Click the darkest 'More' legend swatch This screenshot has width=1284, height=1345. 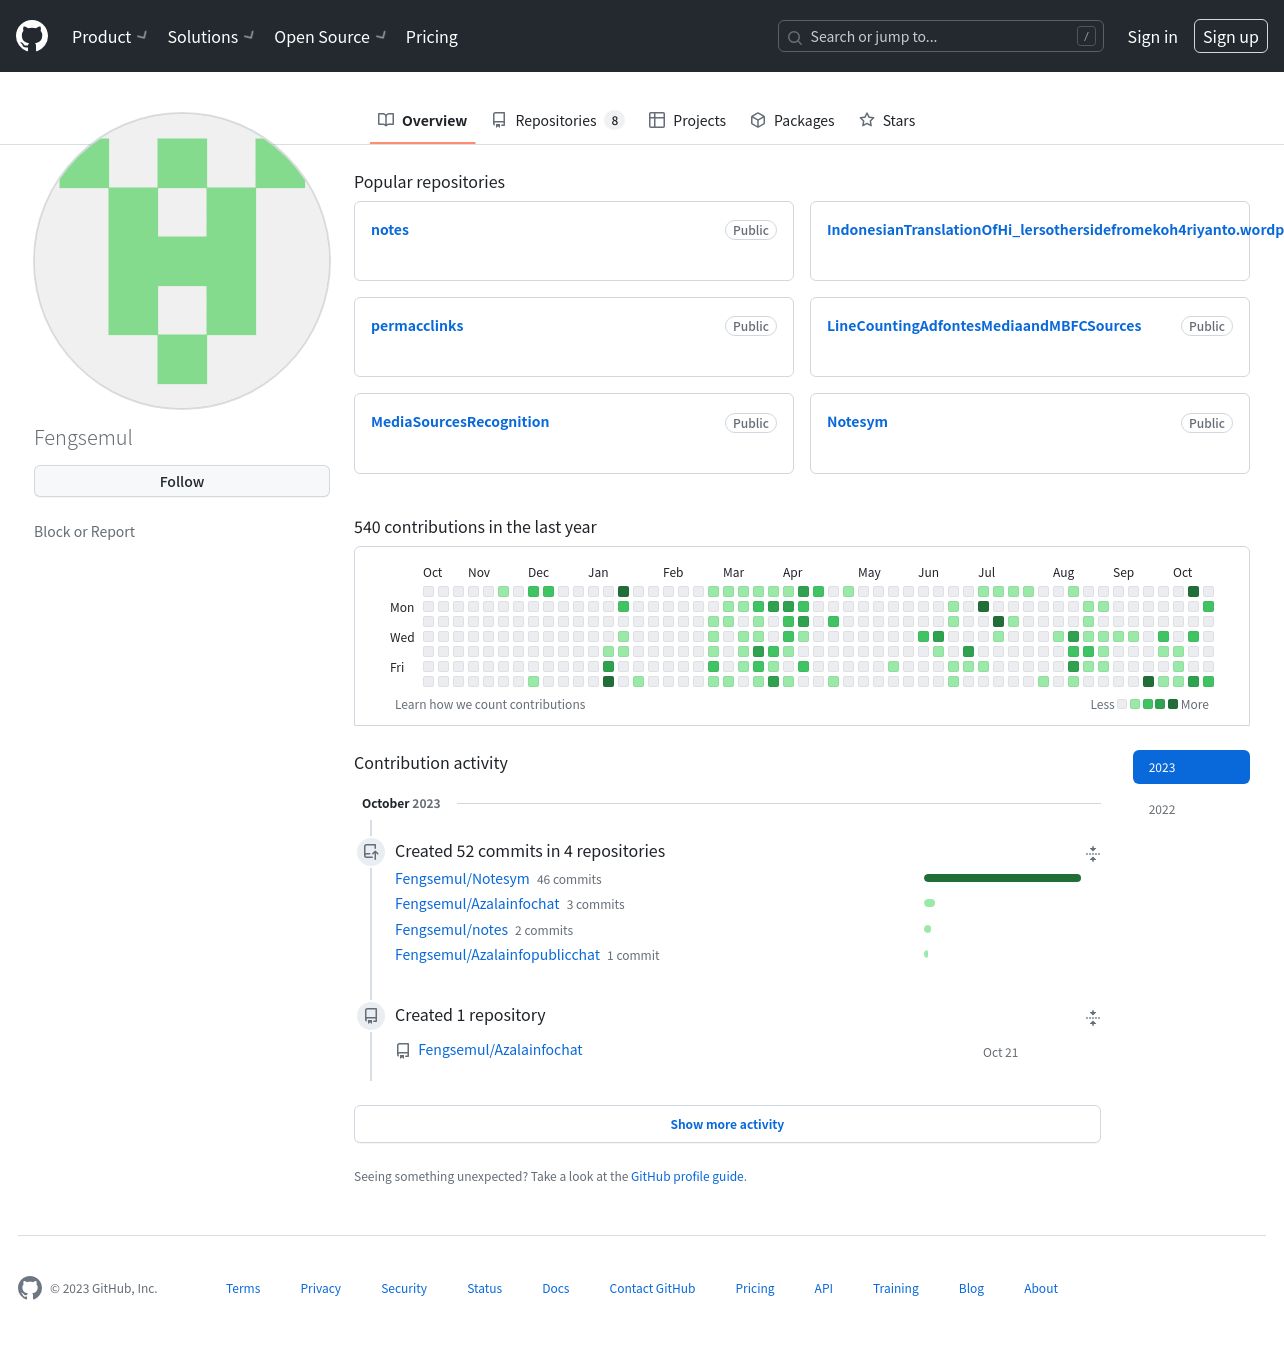tap(1173, 704)
